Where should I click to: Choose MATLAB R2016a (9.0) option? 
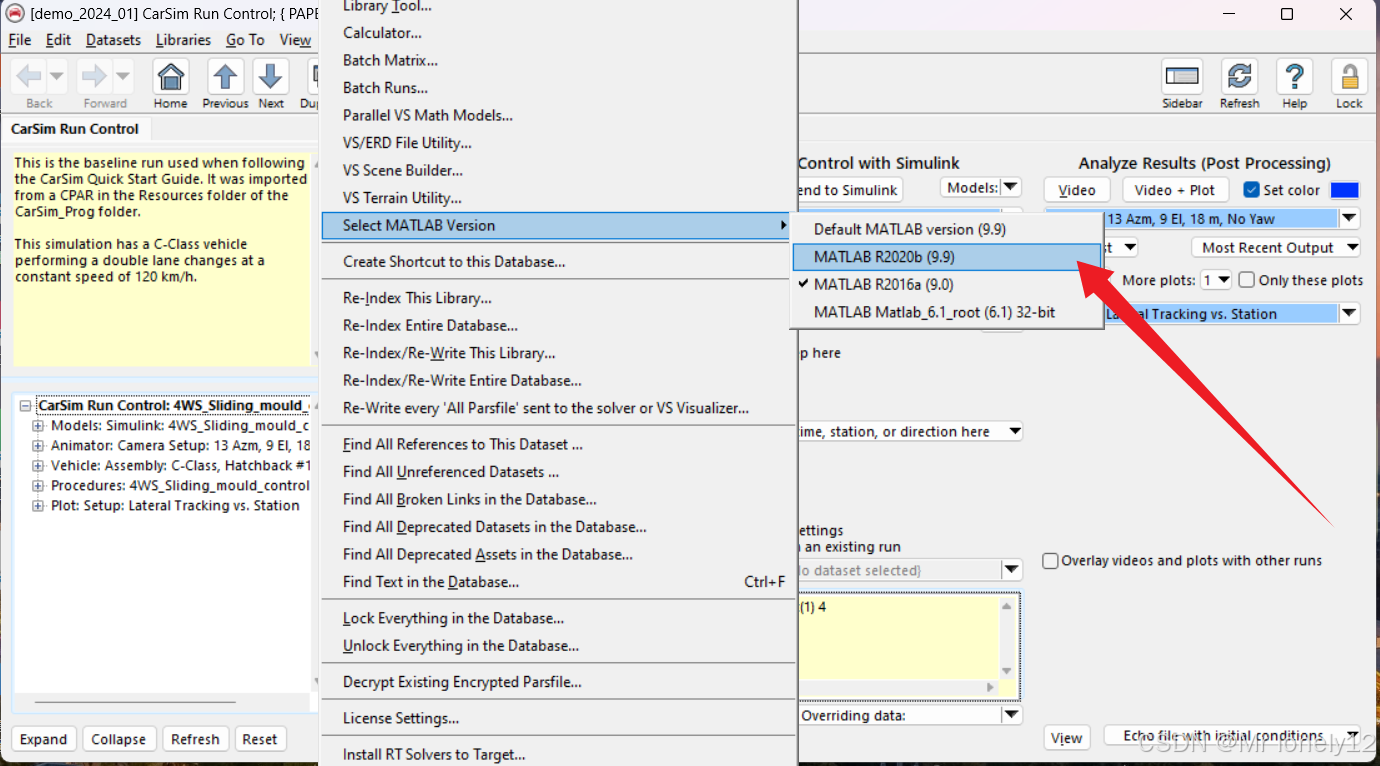(947, 285)
